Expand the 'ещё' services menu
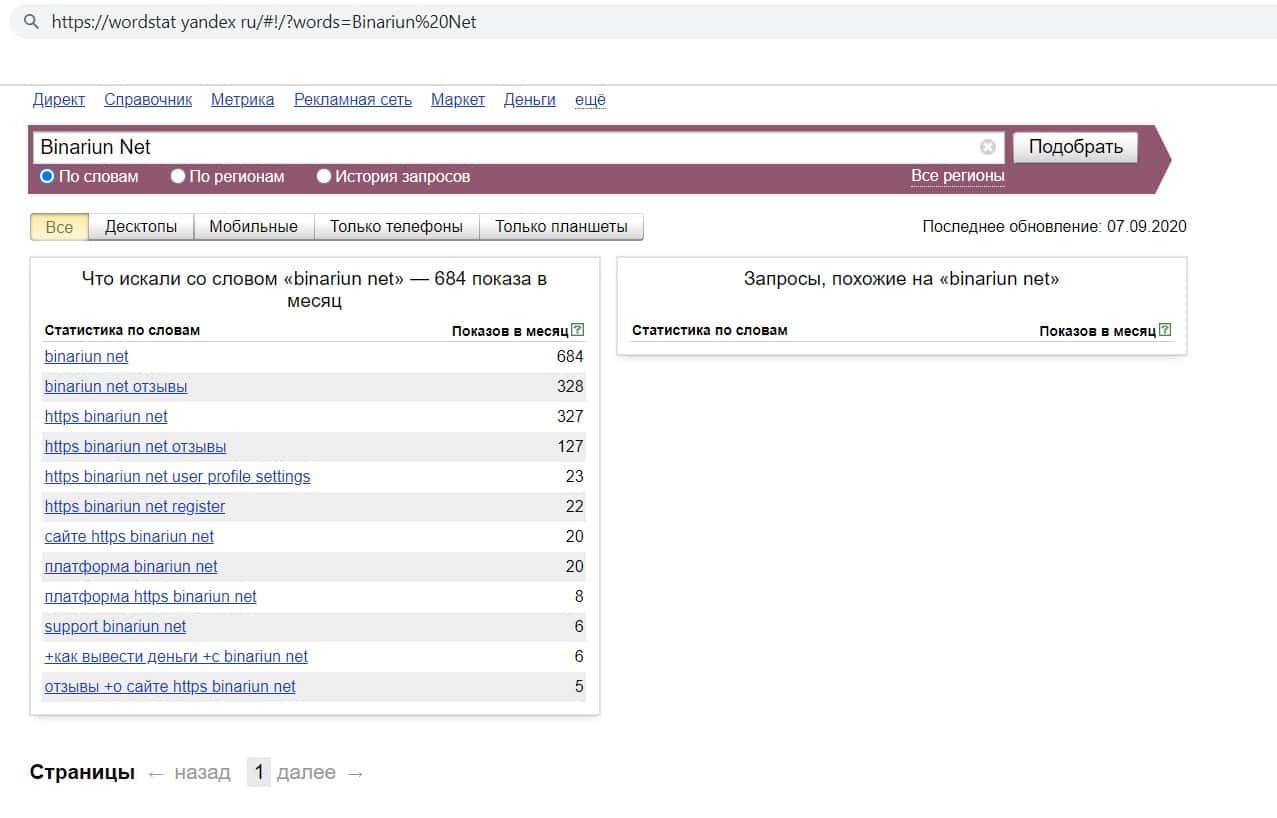 click(590, 99)
